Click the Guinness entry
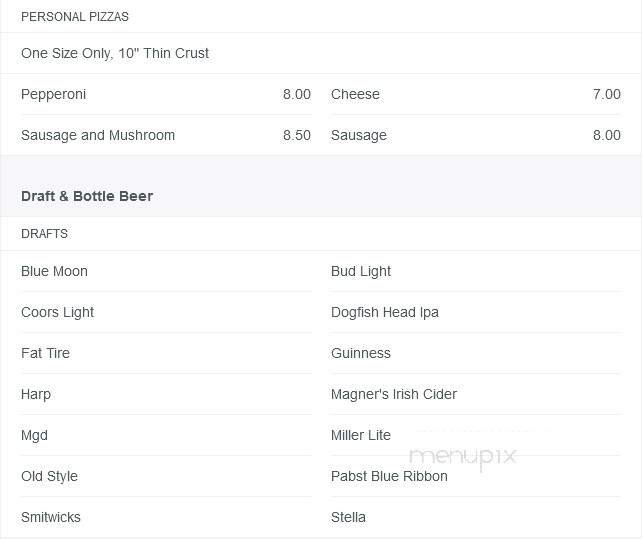The height and width of the screenshot is (539, 642). click(361, 353)
